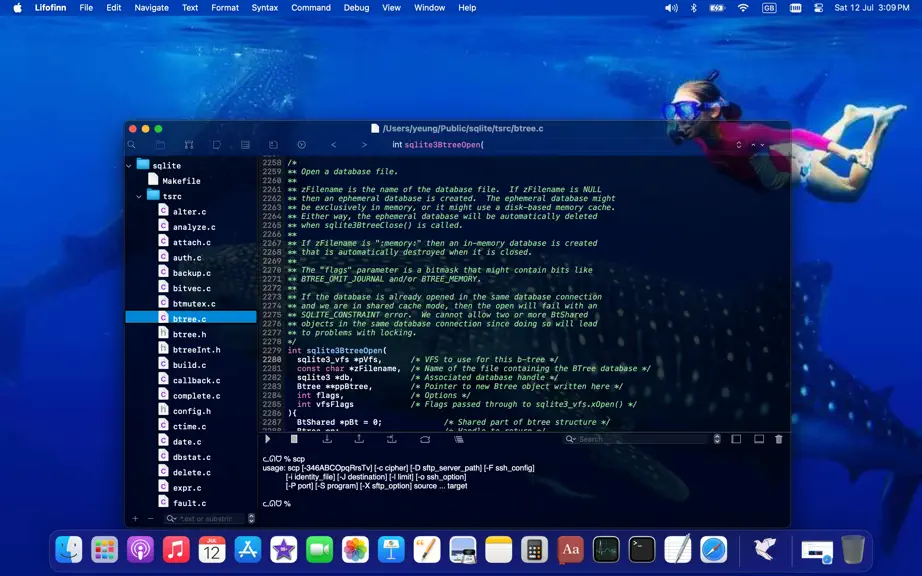Click the folder icon in top toolbar
Image resolution: width=922 pixels, height=576 pixels.
coord(160,145)
